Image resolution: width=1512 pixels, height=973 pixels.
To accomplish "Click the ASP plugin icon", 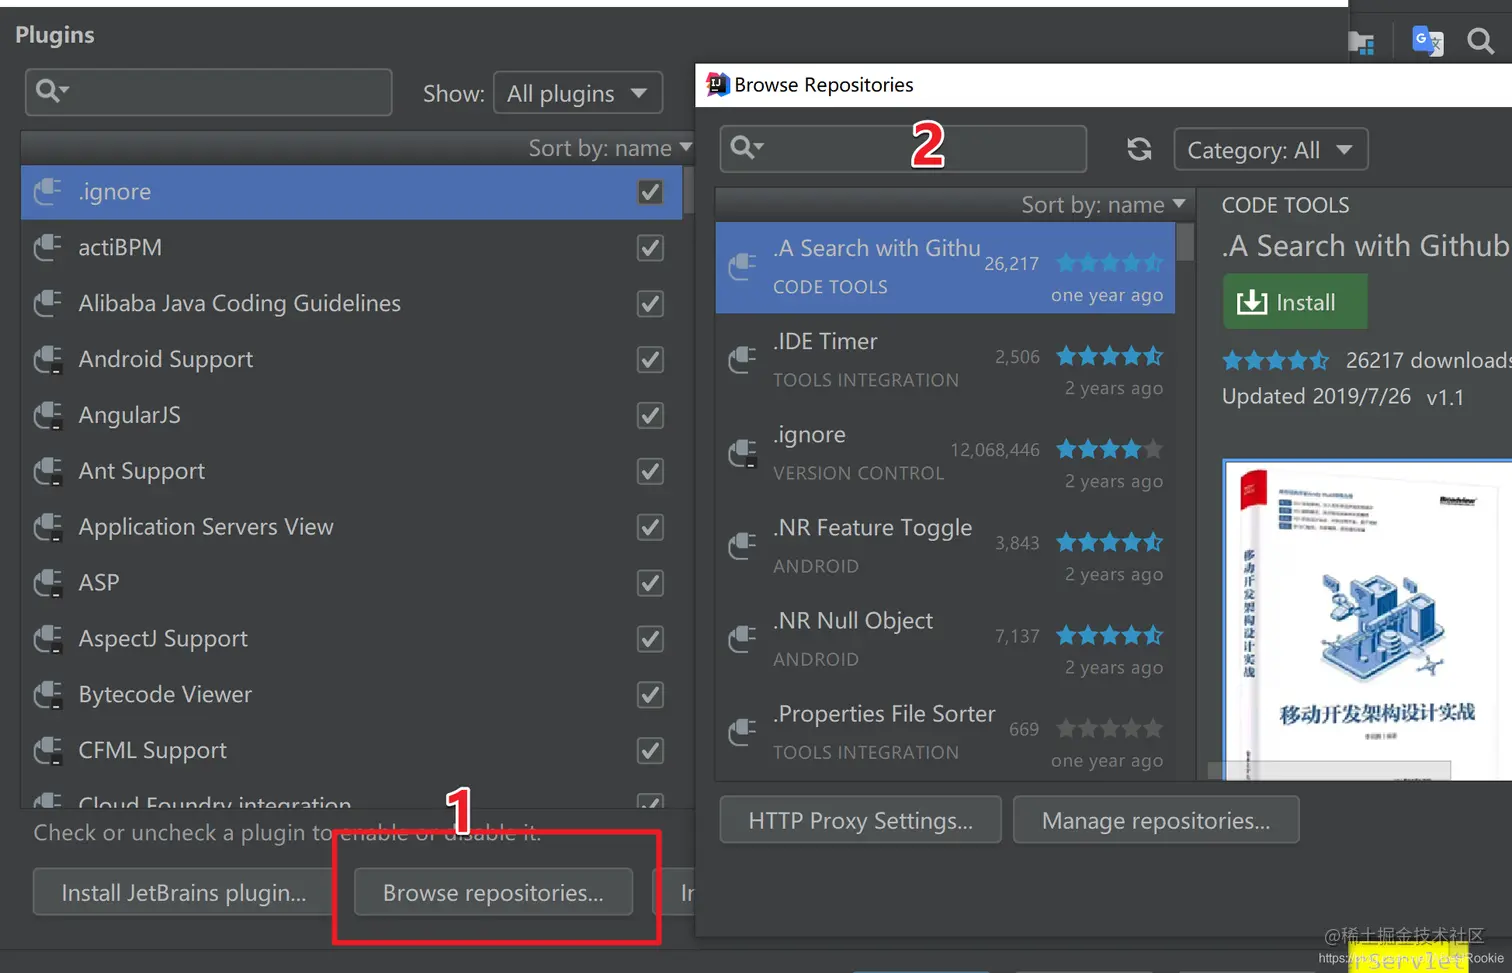I will pyautogui.click(x=48, y=583).
